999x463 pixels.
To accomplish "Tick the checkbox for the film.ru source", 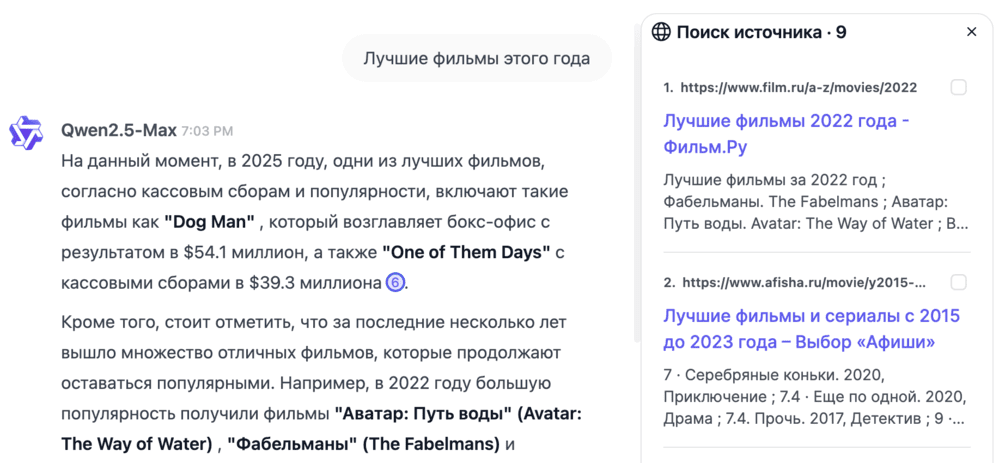I will point(958,88).
